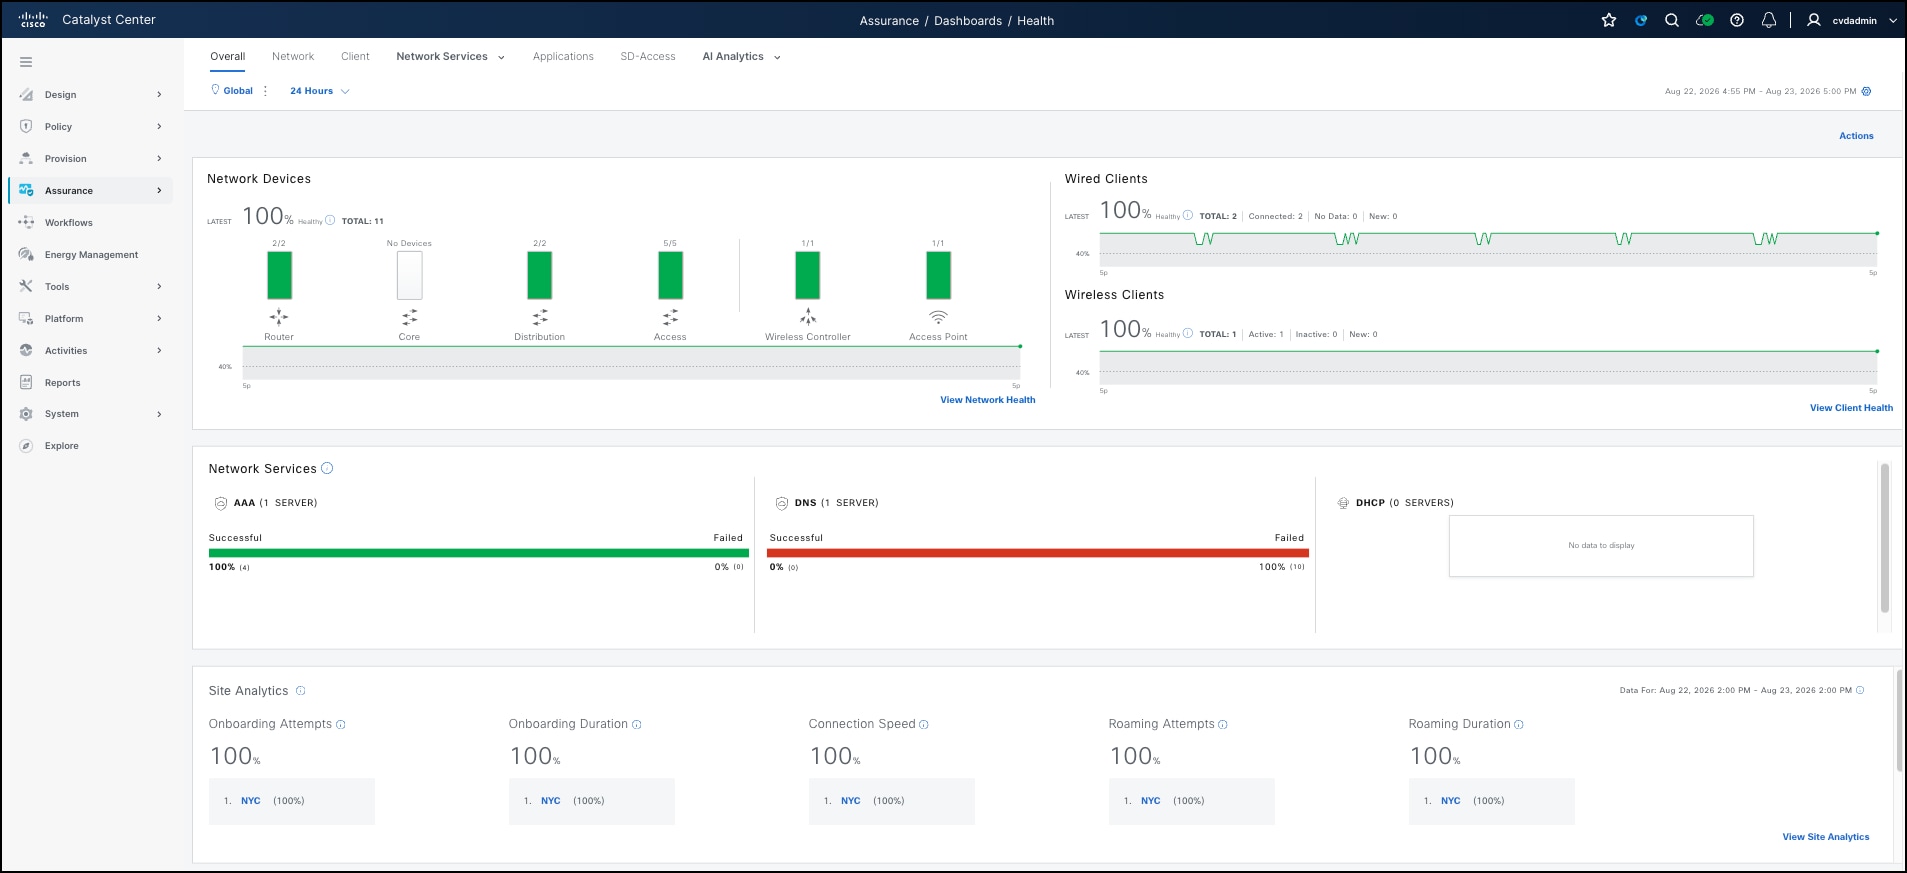Click the Router device bar
Image resolution: width=1907 pixels, height=873 pixels.
pos(279,275)
